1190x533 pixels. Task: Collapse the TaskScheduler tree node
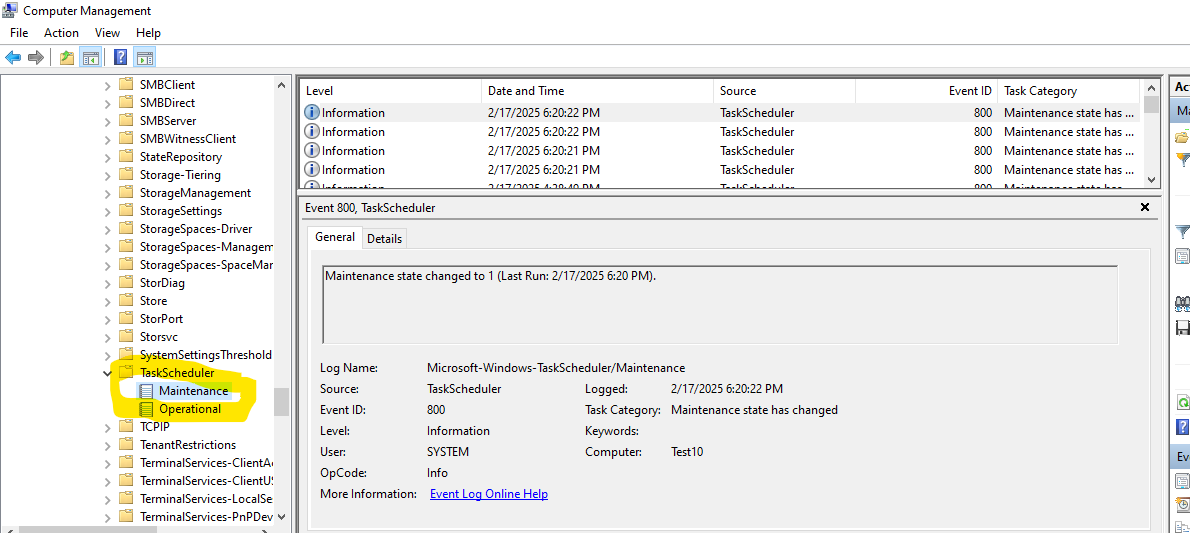[107, 373]
